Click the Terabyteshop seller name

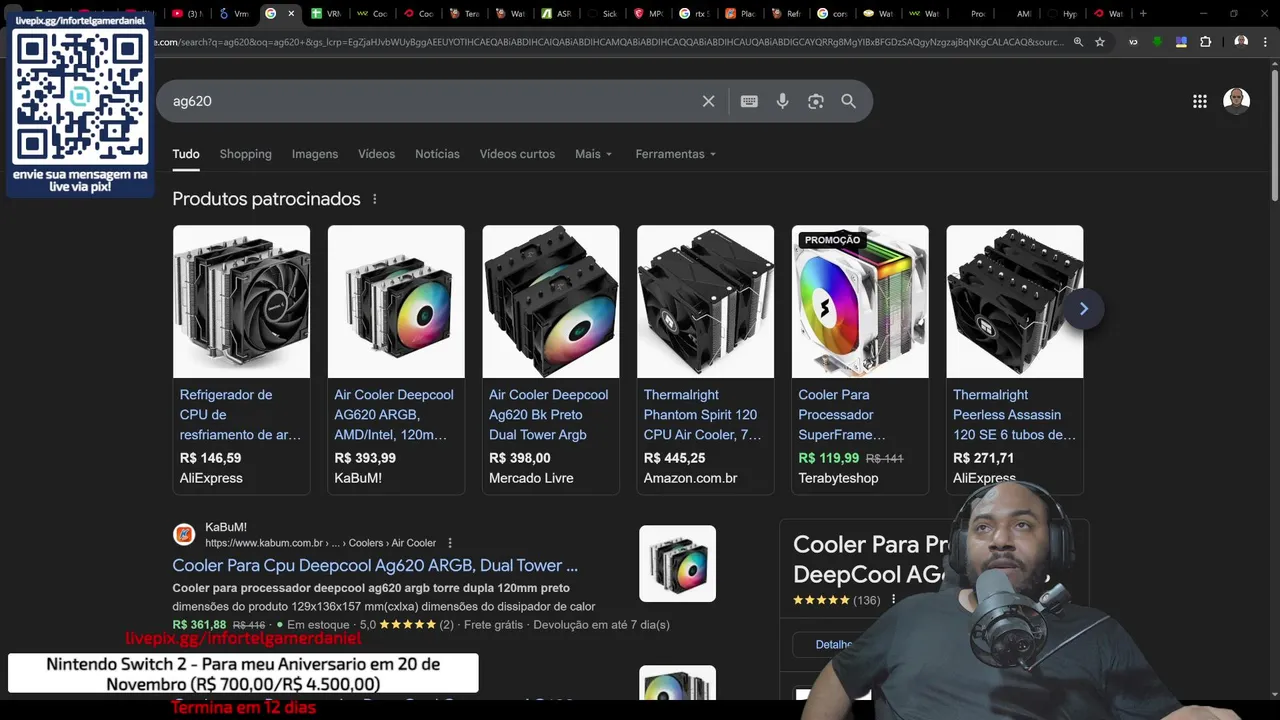[x=838, y=478]
